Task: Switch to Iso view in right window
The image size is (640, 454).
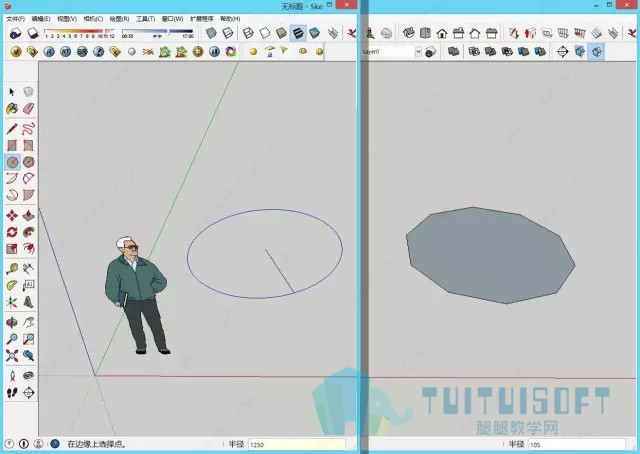Action: coord(409,33)
